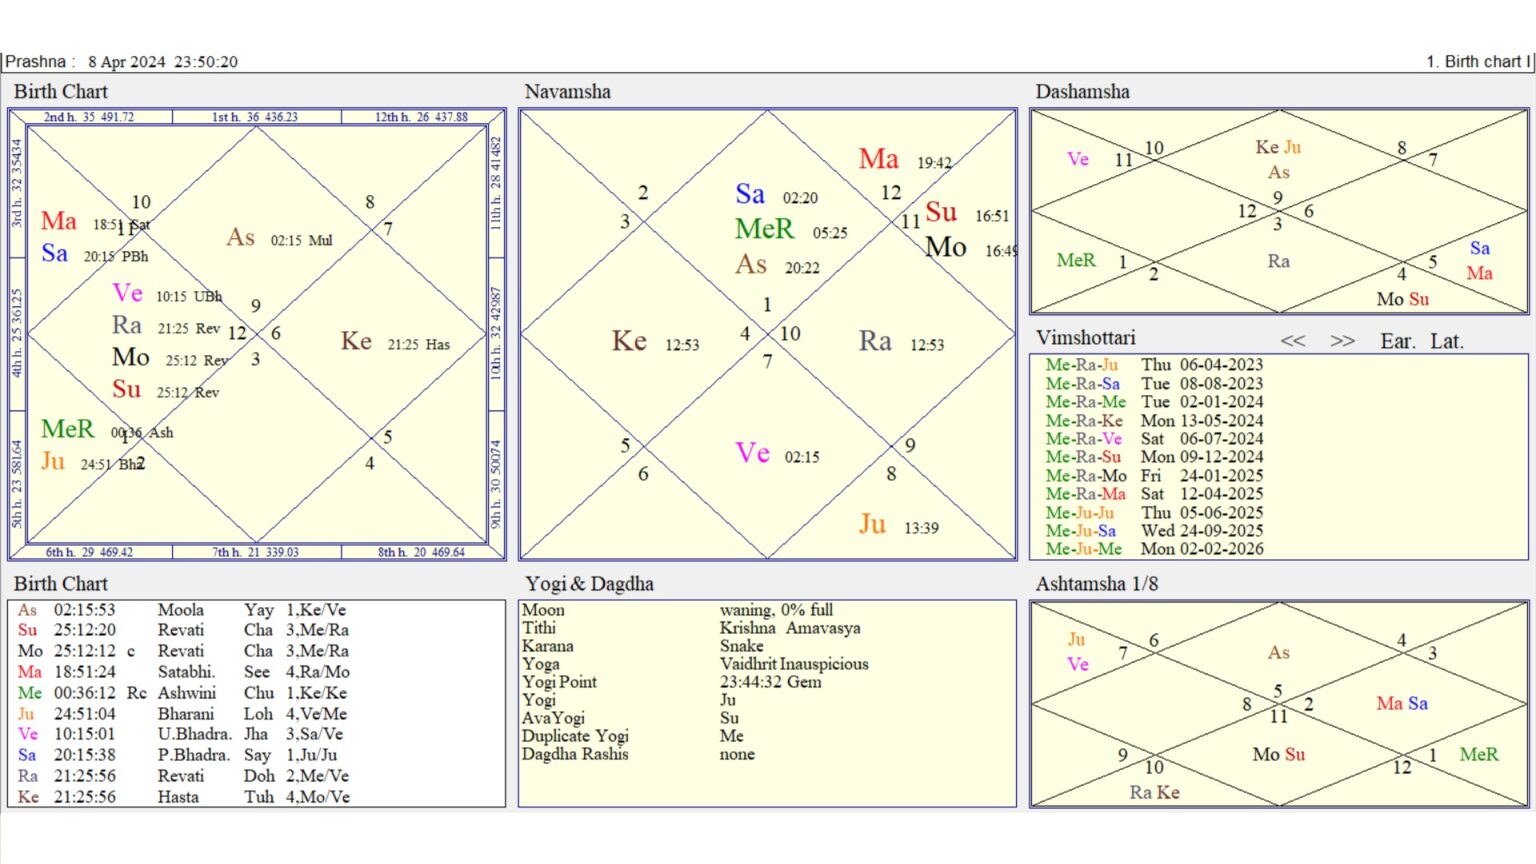Viewport: 1536px width, 864px height.
Task: Click MeR in Dashamsha chart
Action: tap(1076, 260)
